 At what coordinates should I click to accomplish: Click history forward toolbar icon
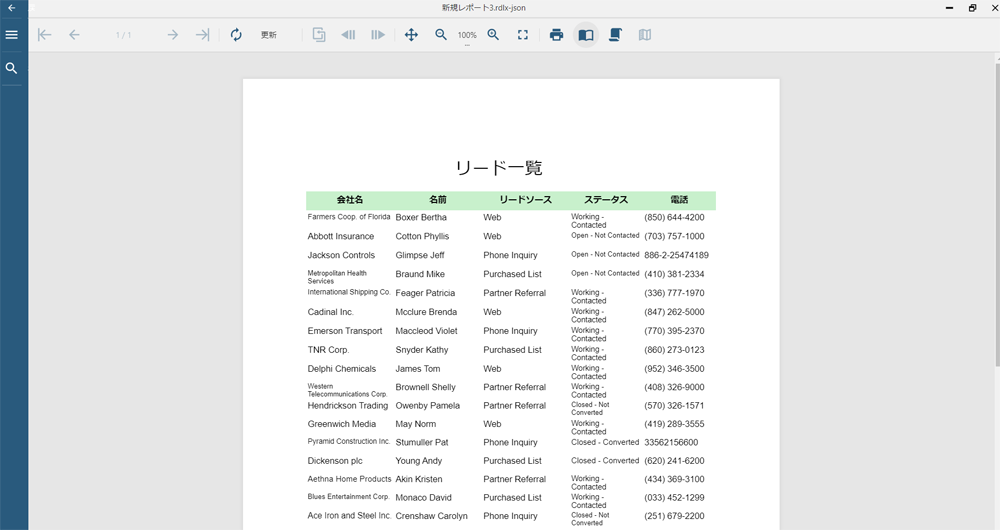click(x=378, y=34)
